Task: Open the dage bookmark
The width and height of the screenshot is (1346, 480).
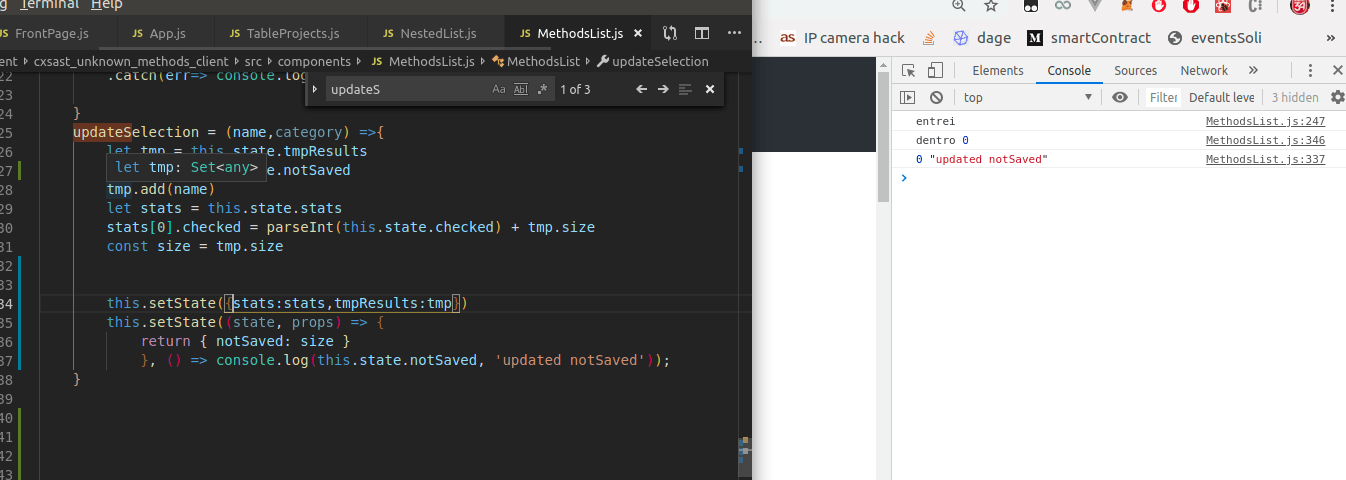Action: [982, 38]
